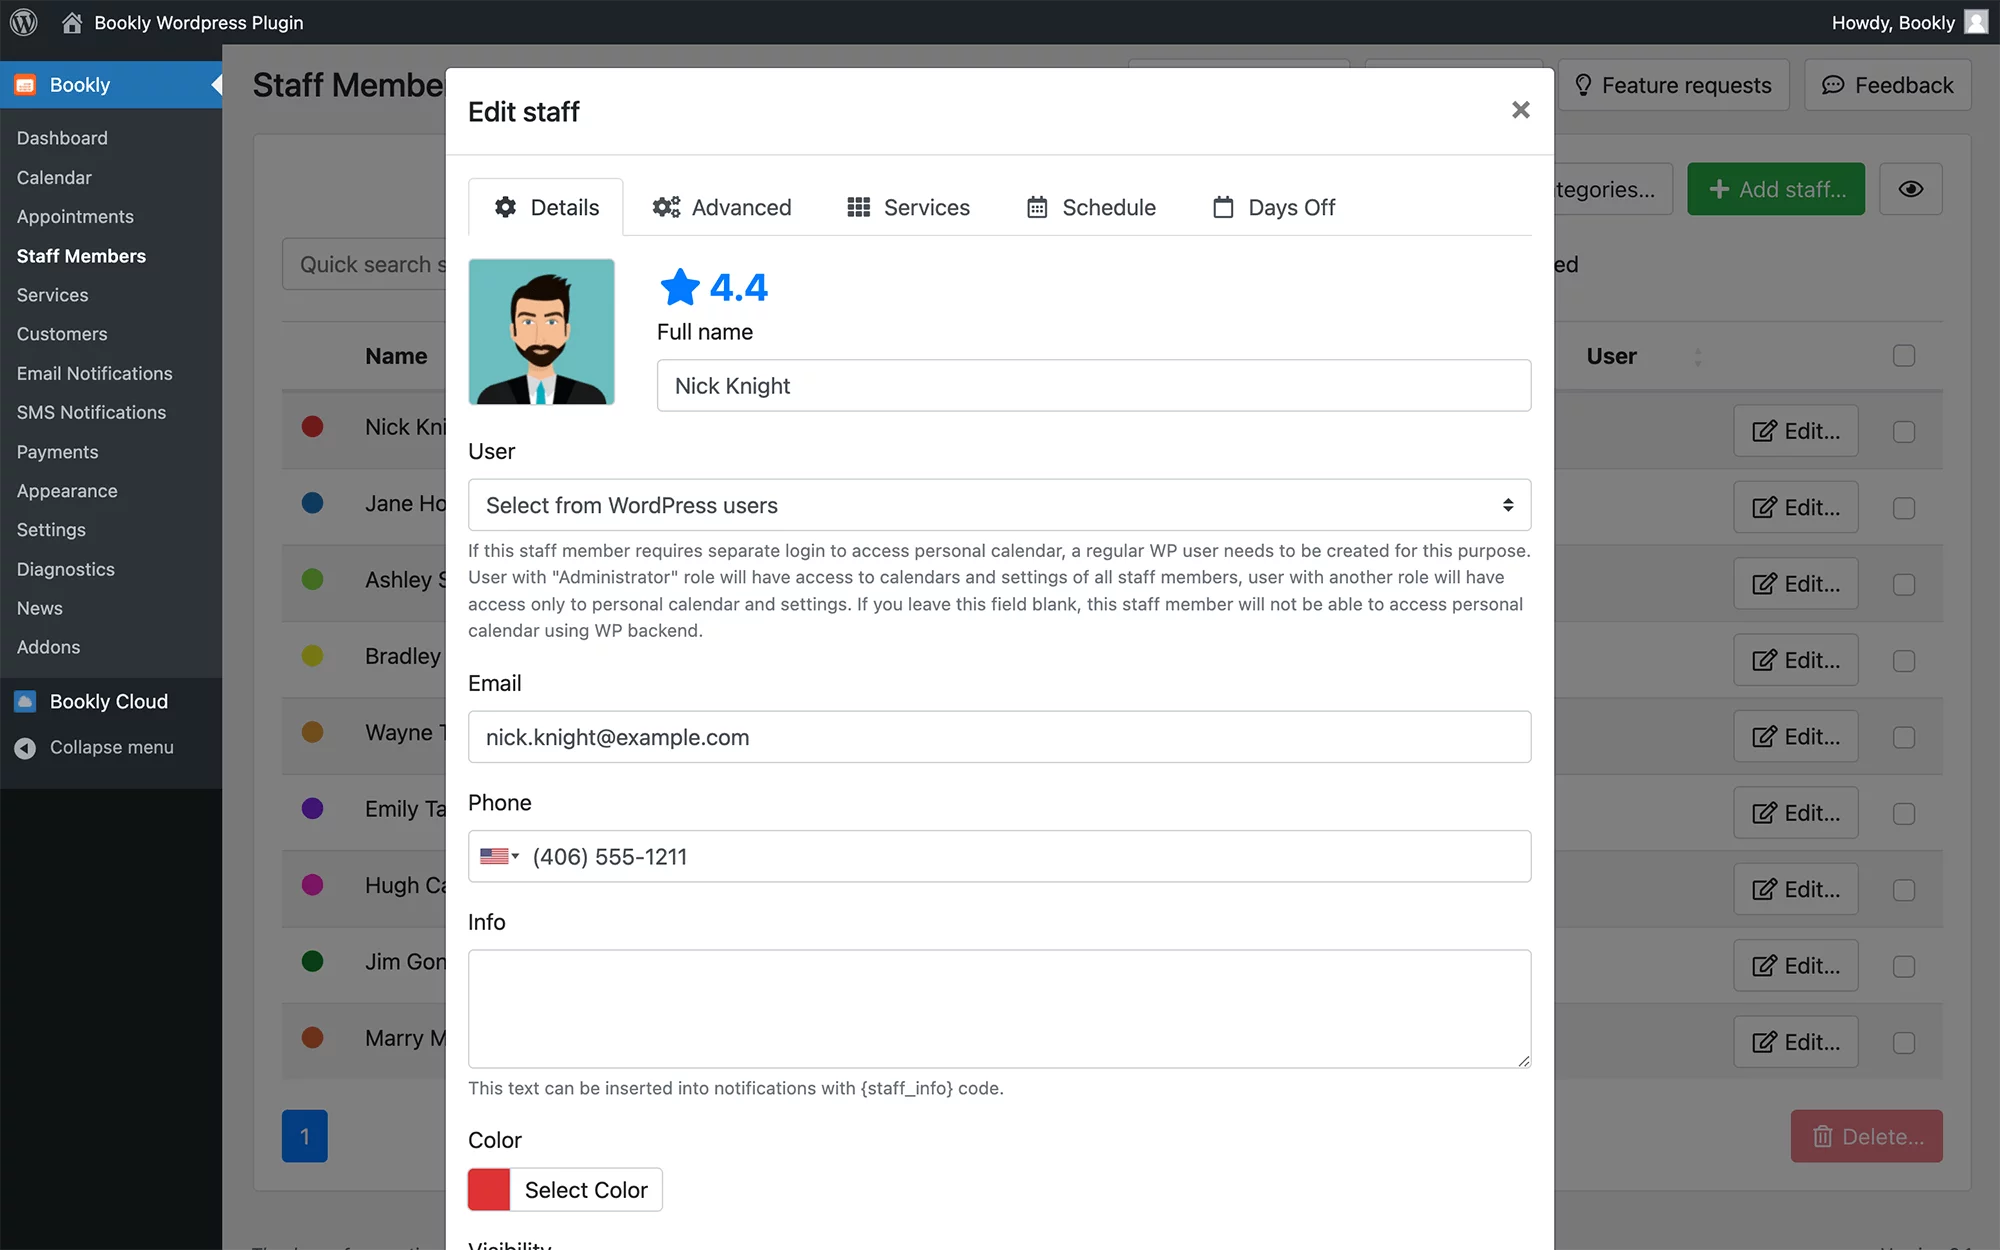Click the Feedback button
Screen dimensions: 2000x1250
click(x=1888, y=85)
